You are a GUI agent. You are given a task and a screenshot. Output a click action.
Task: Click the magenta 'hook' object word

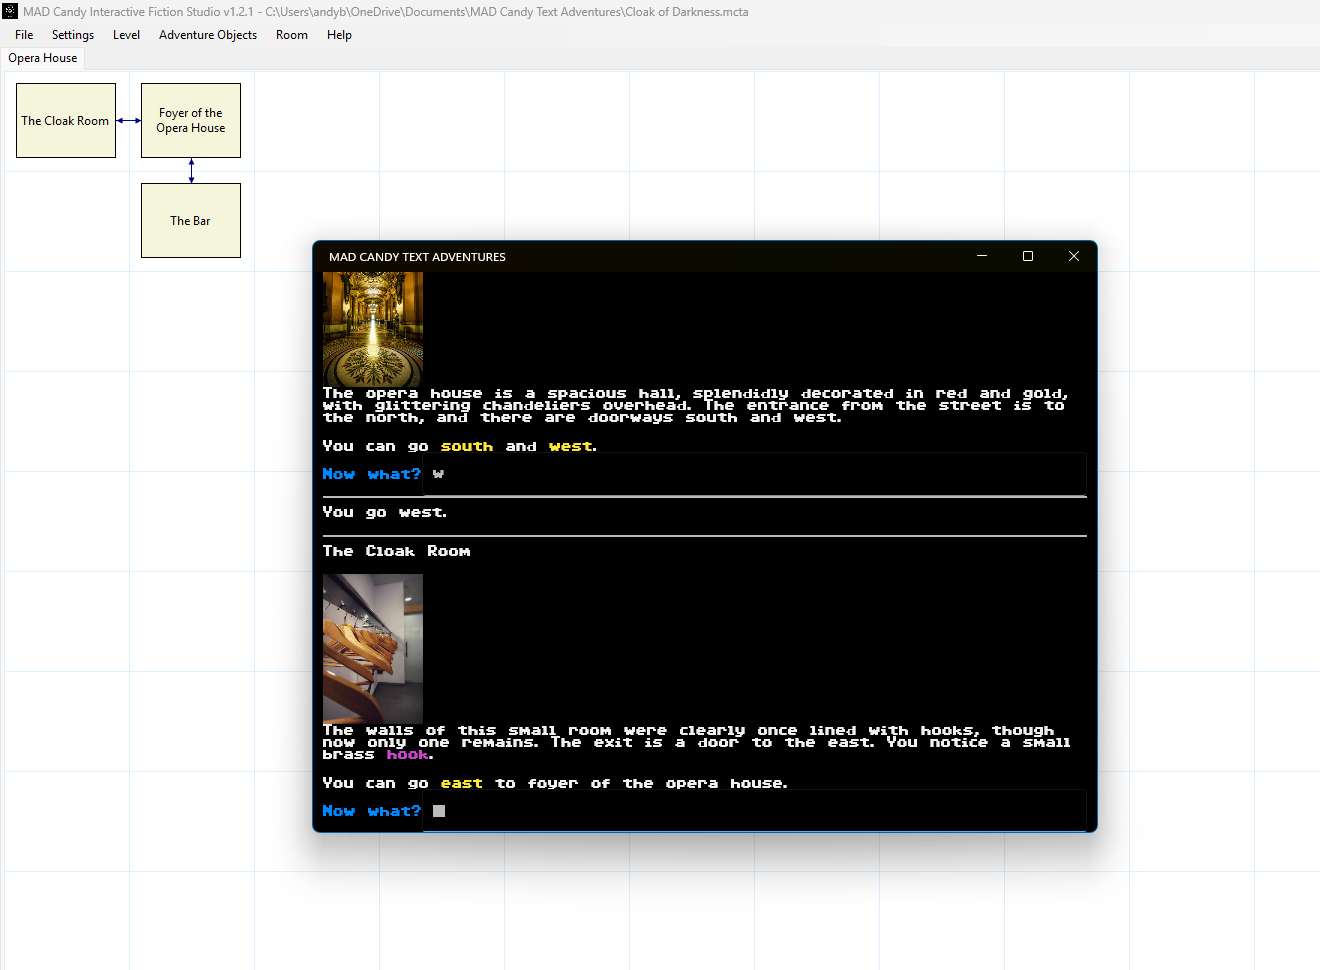click(x=408, y=755)
